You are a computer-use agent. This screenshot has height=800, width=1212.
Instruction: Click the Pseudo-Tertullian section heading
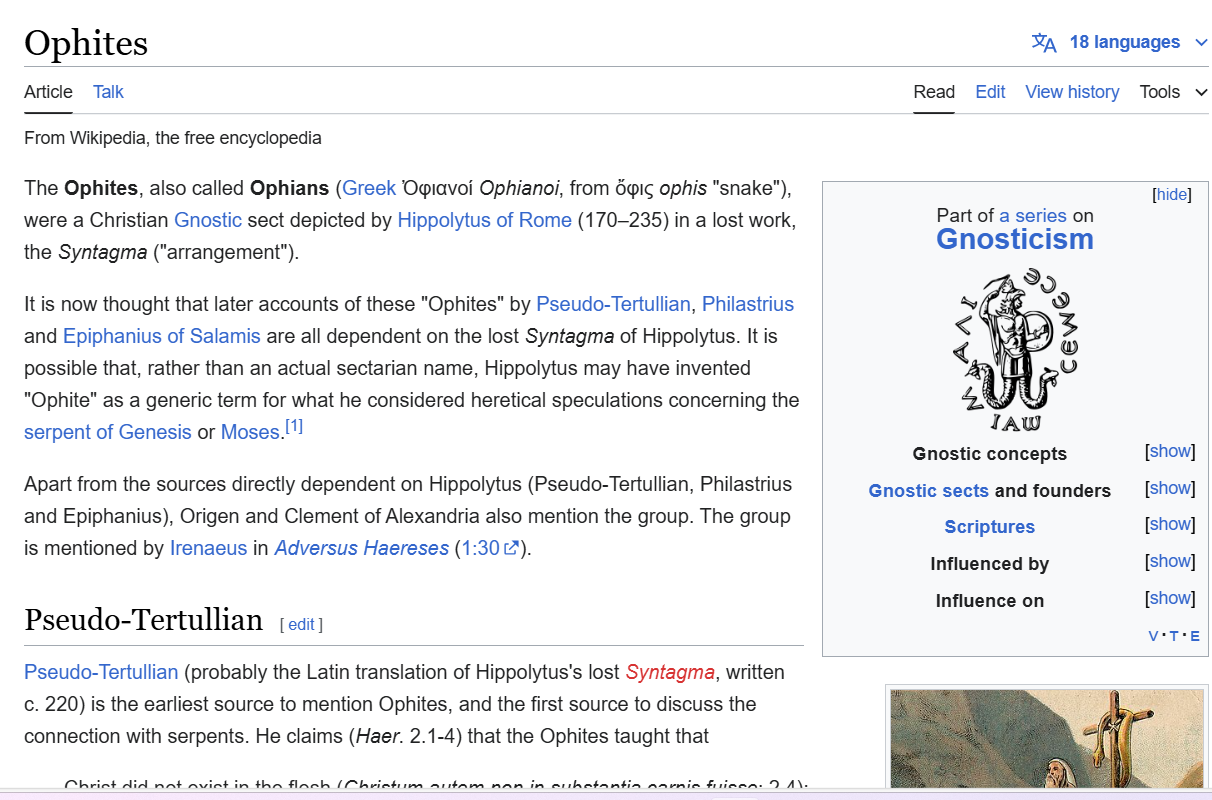point(143,620)
